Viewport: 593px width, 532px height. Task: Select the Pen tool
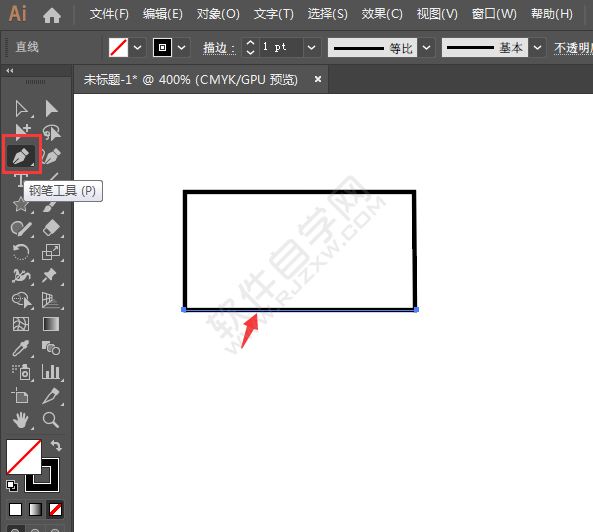[x=21, y=155]
